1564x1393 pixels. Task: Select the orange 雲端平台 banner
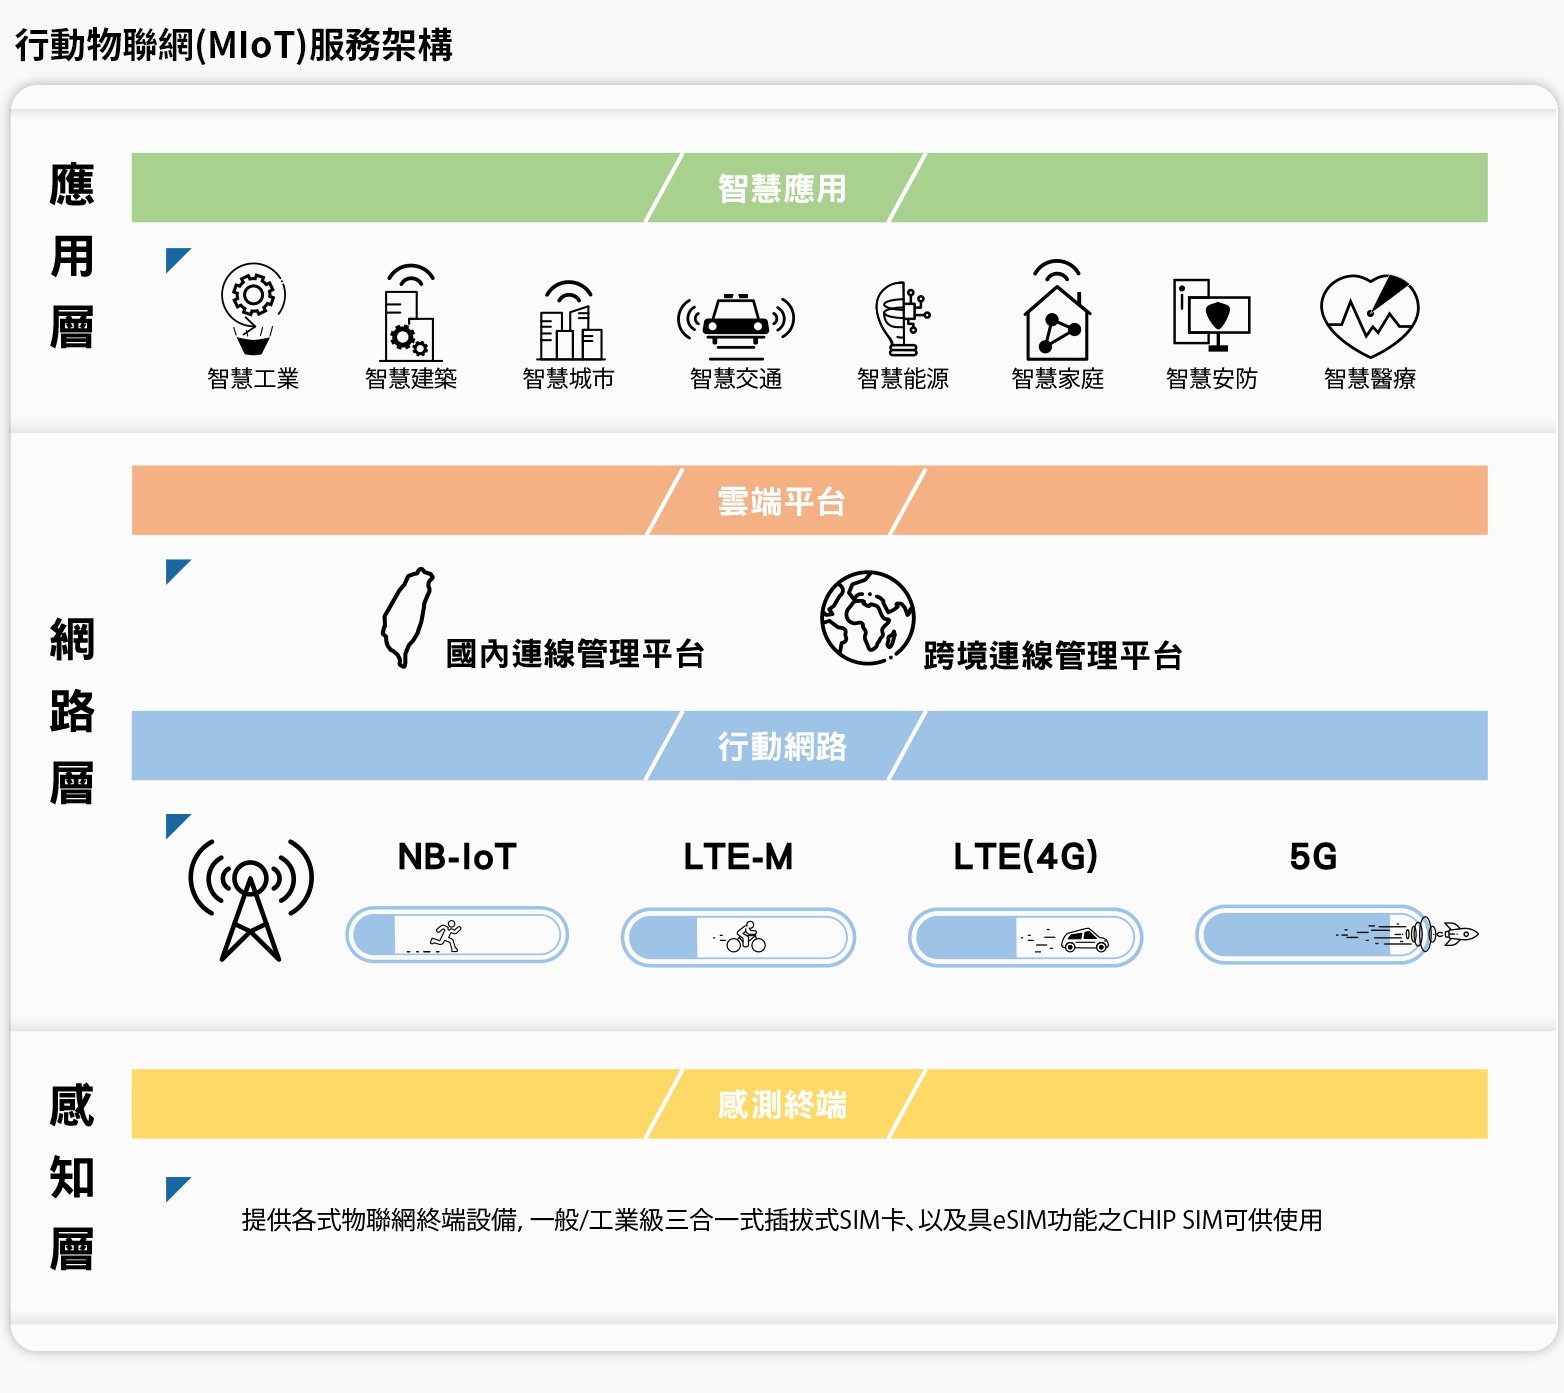(810, 500)
